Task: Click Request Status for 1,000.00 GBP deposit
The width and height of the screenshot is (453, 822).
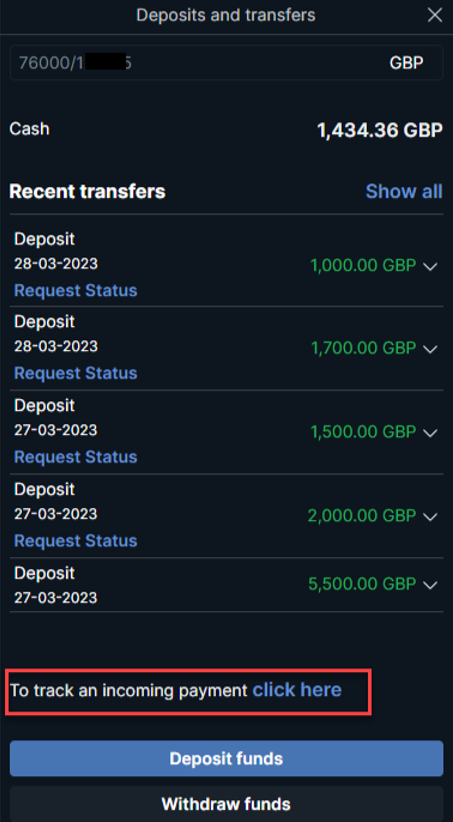Action: click(76, 290)
